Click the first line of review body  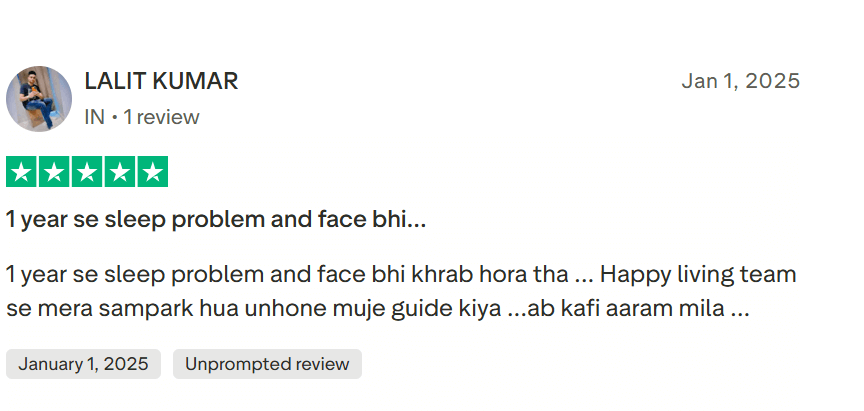pos(401,274)
